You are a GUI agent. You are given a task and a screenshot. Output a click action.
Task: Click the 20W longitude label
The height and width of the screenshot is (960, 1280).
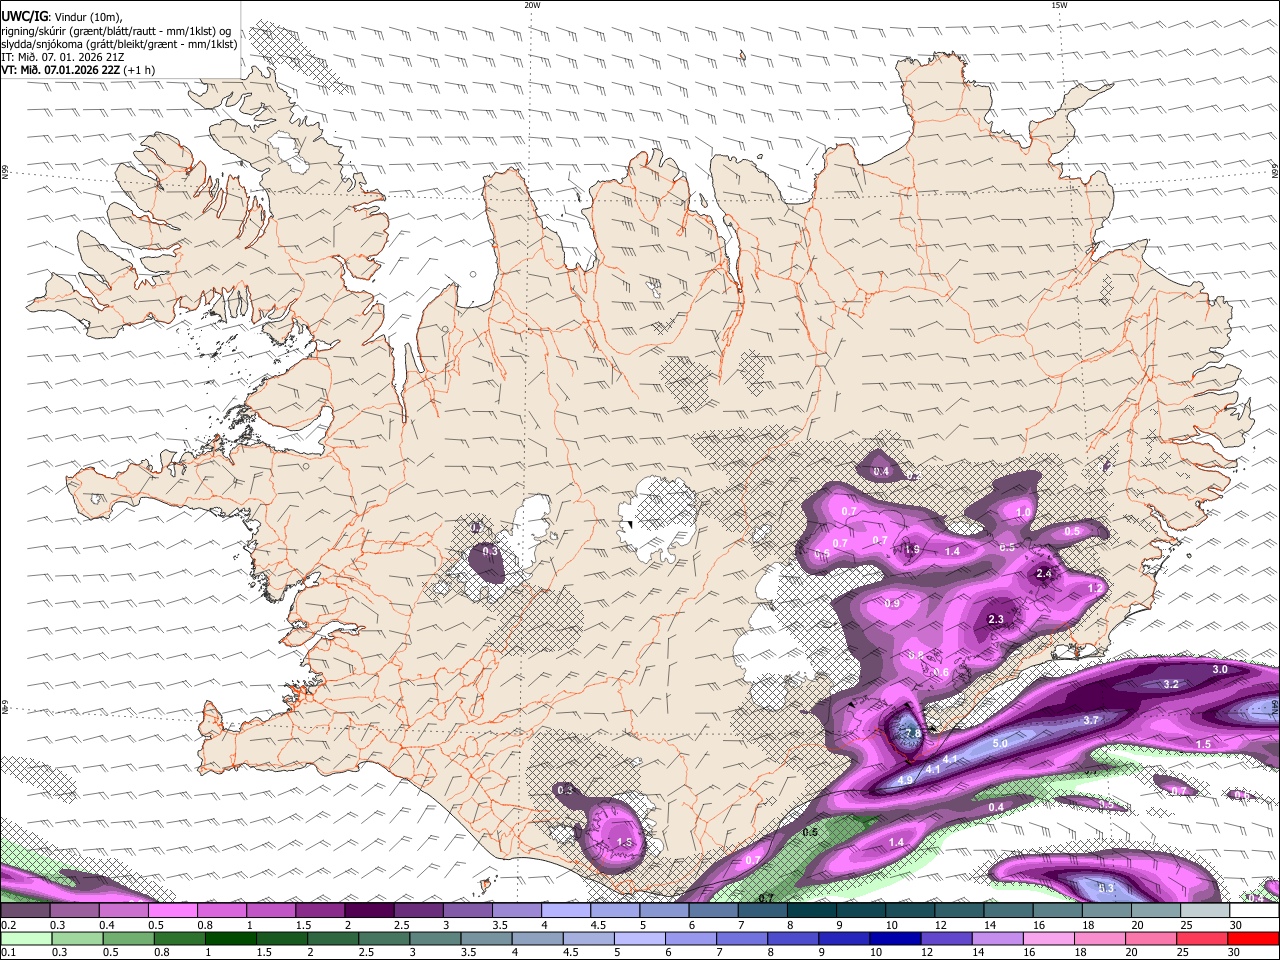(532, 5)
